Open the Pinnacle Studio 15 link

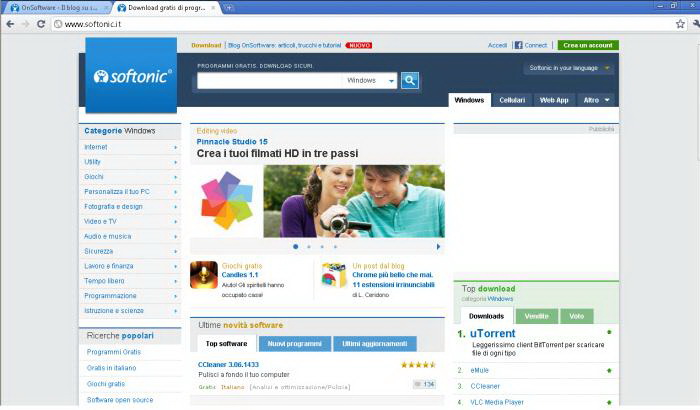coord(232,142)
